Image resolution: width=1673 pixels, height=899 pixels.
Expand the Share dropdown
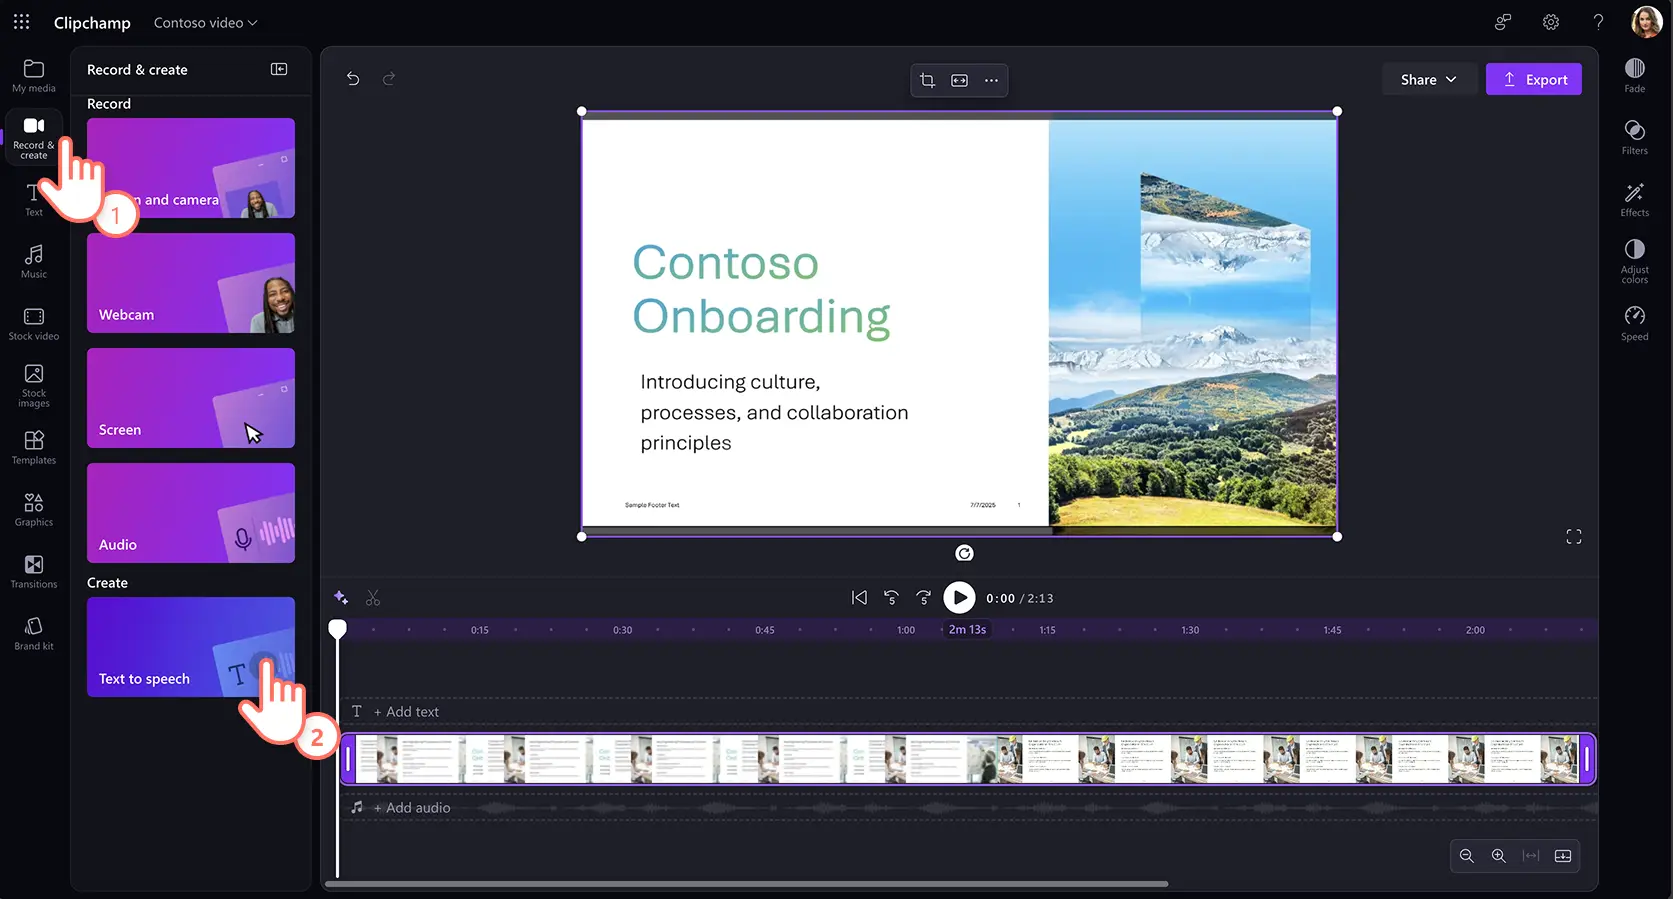tap(1429, 80)
